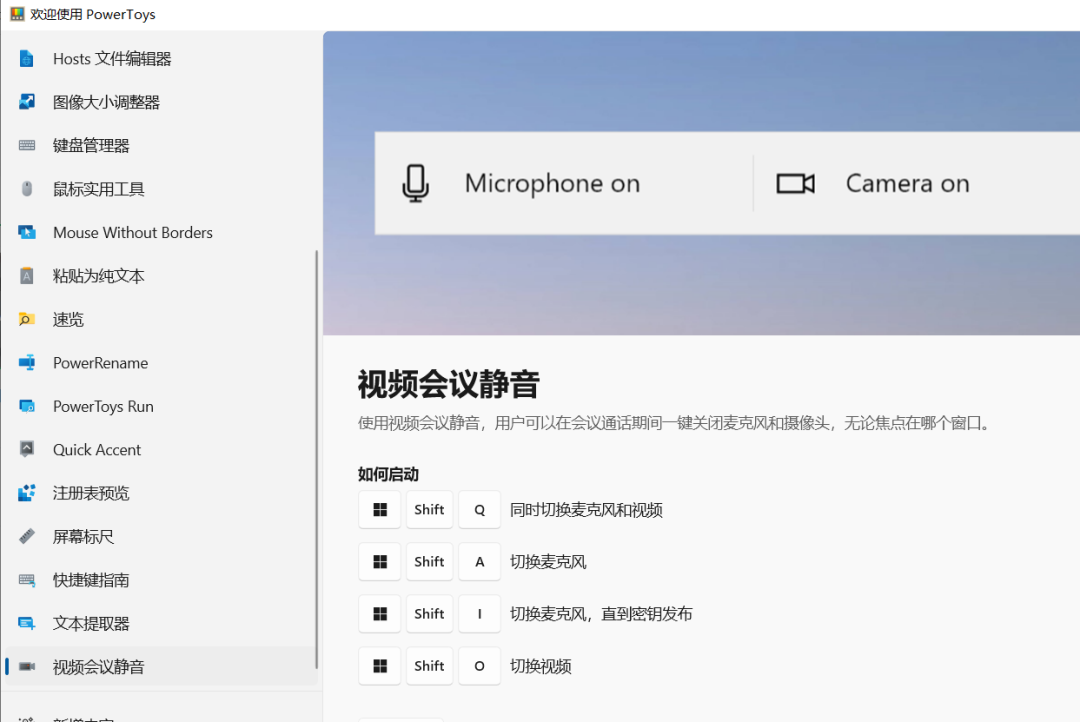
Task: Click Windows key in the I shortcut row
Action: tap(380, 614)
